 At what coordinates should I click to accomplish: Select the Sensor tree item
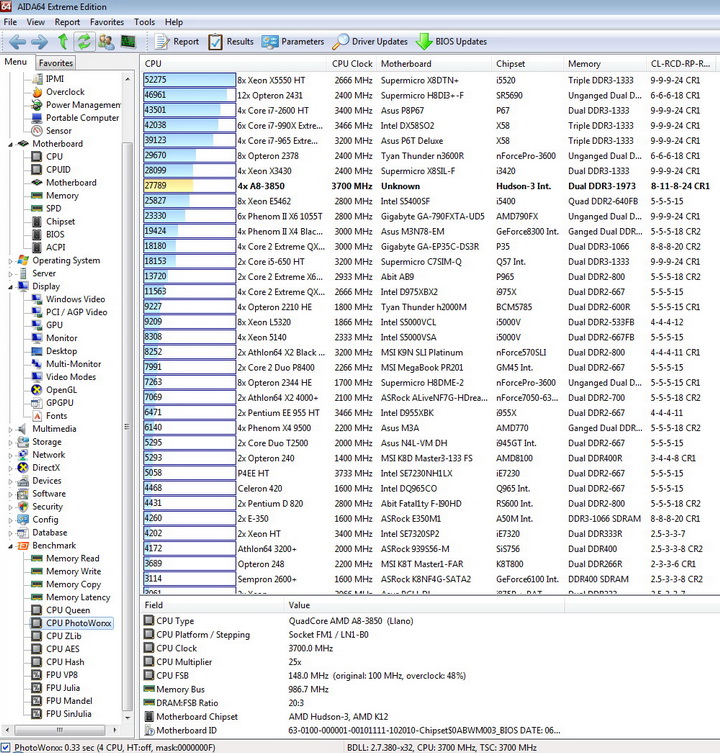coord(59,131)
